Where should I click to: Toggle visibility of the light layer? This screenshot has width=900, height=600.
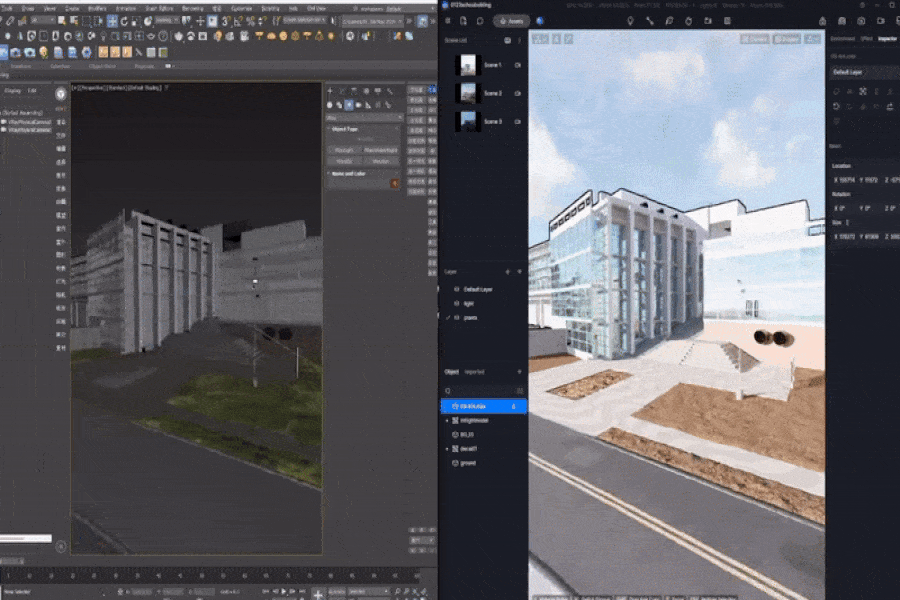coord(457,303)
